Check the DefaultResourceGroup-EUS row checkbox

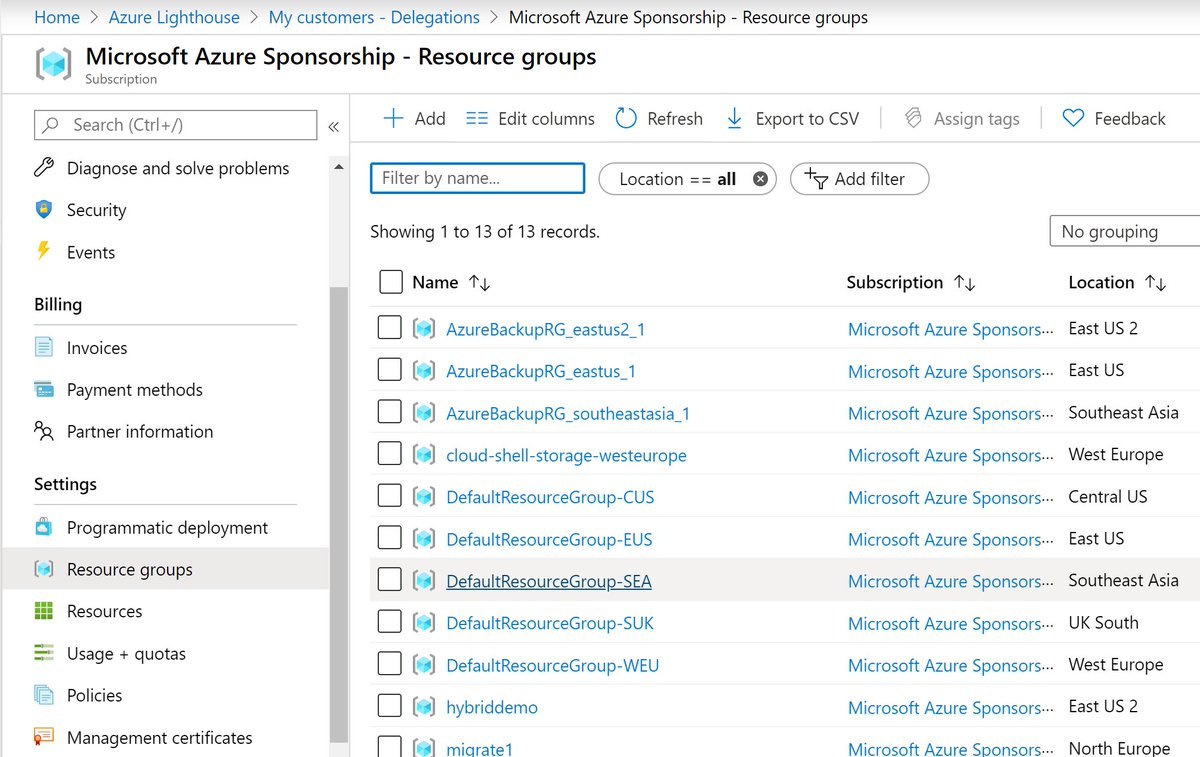390,537
